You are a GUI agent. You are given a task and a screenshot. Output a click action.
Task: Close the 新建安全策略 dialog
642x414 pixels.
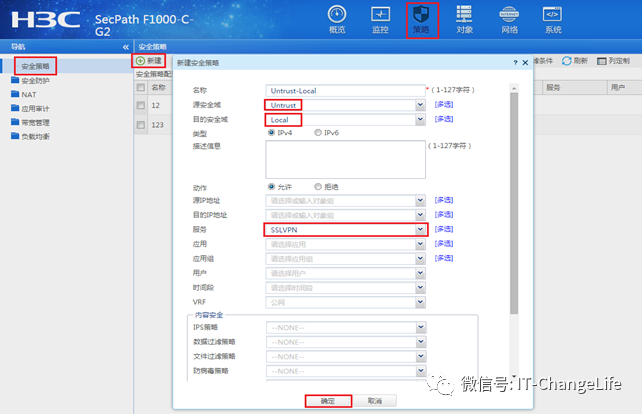point(525,63)
